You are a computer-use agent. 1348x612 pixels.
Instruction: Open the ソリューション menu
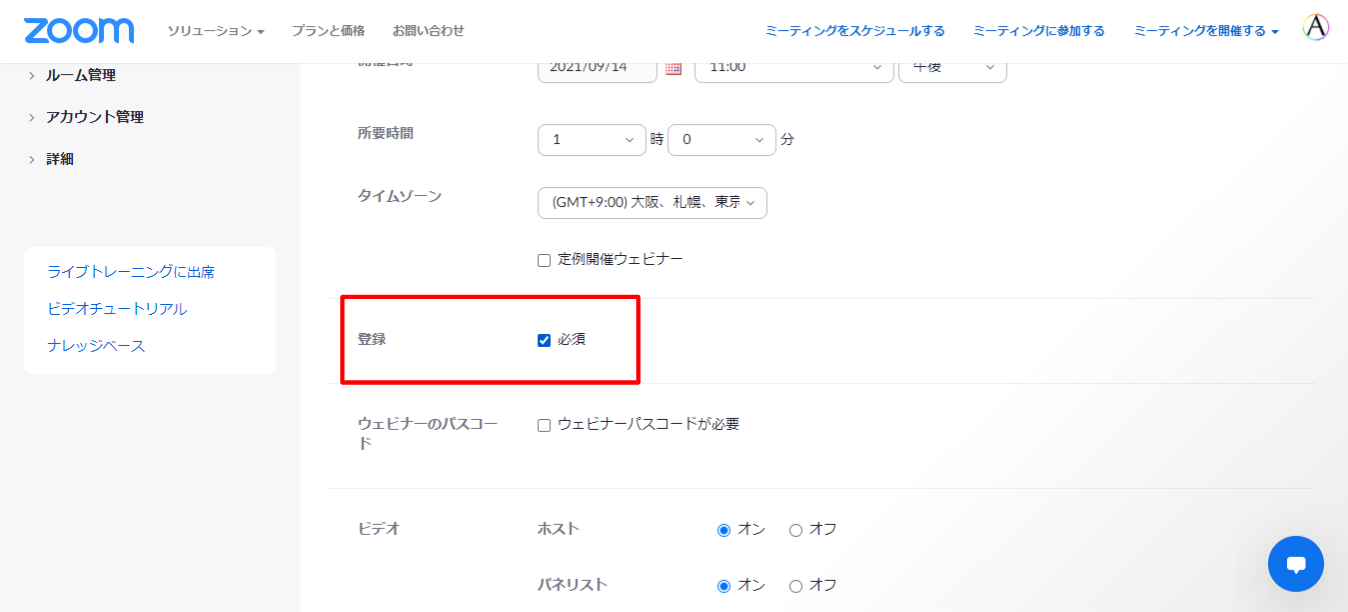(216, 31)
